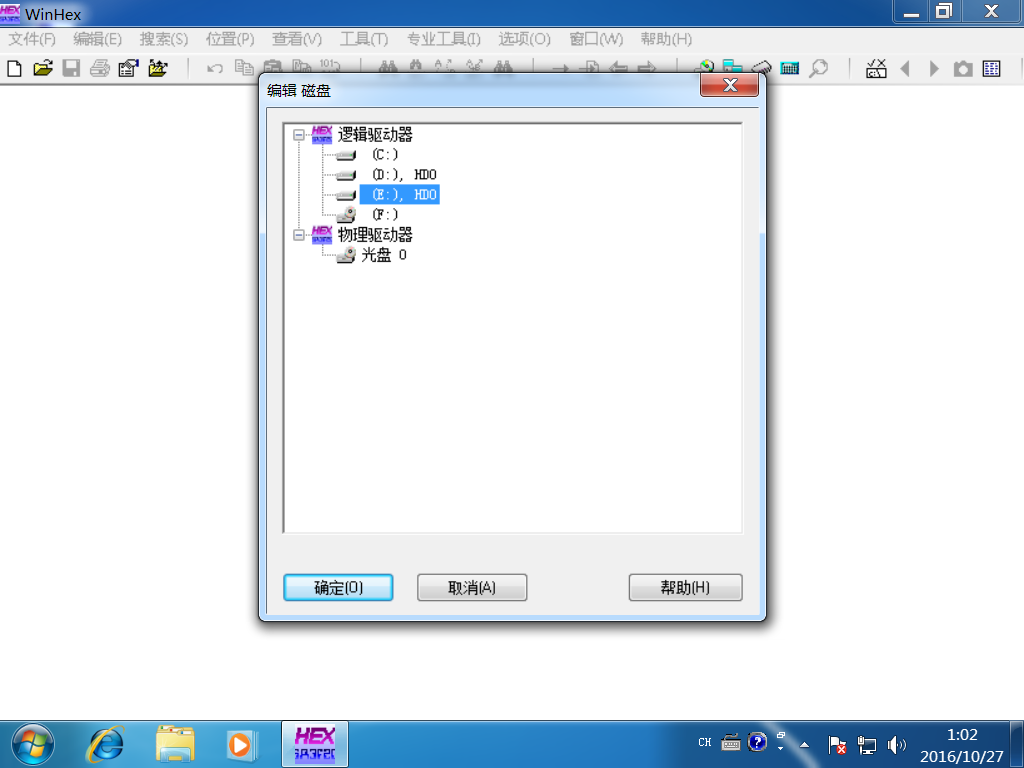This screenshot has width=1024, height=768.
Task: Click the General Options checkmark icon
Action: click(876, 69)
